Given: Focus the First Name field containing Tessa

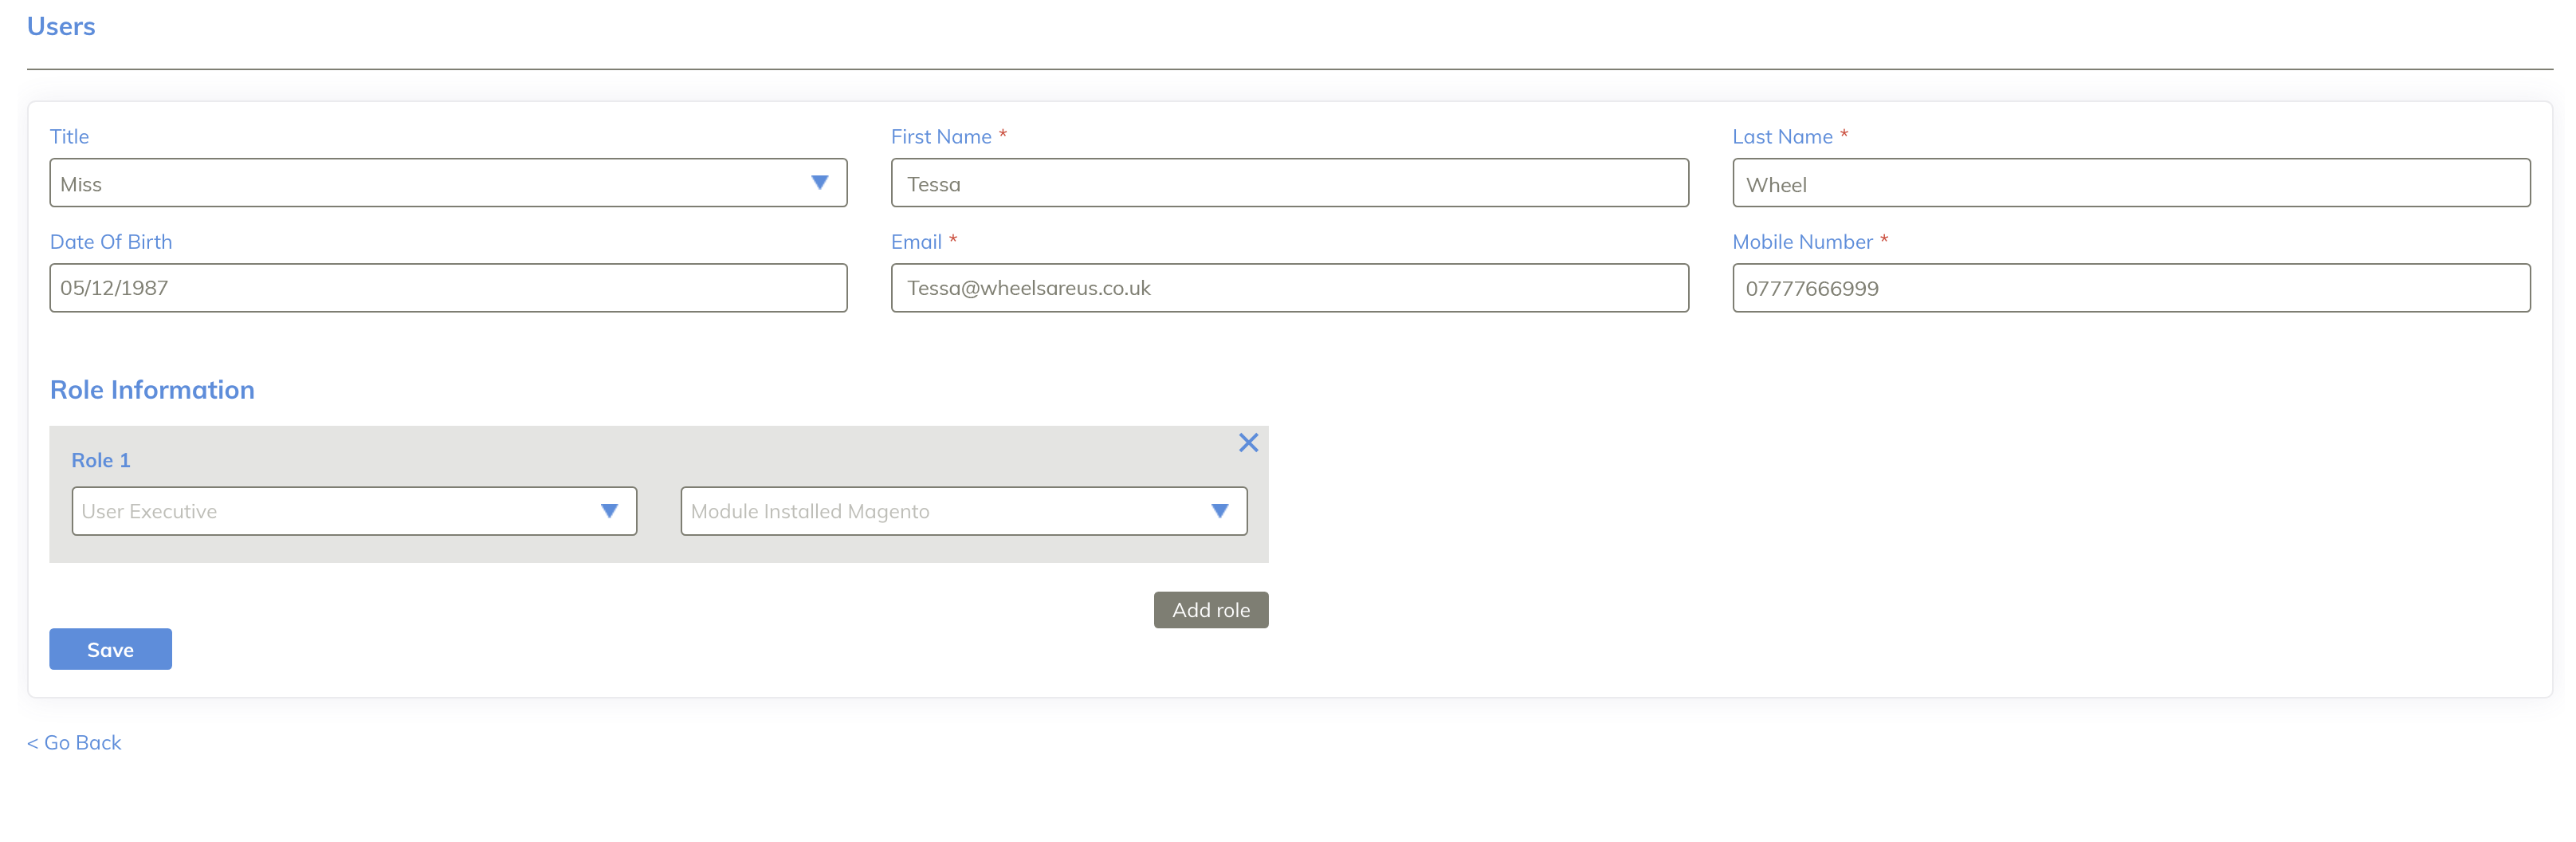Looking at the screenshot, I should click(1289, 183).
